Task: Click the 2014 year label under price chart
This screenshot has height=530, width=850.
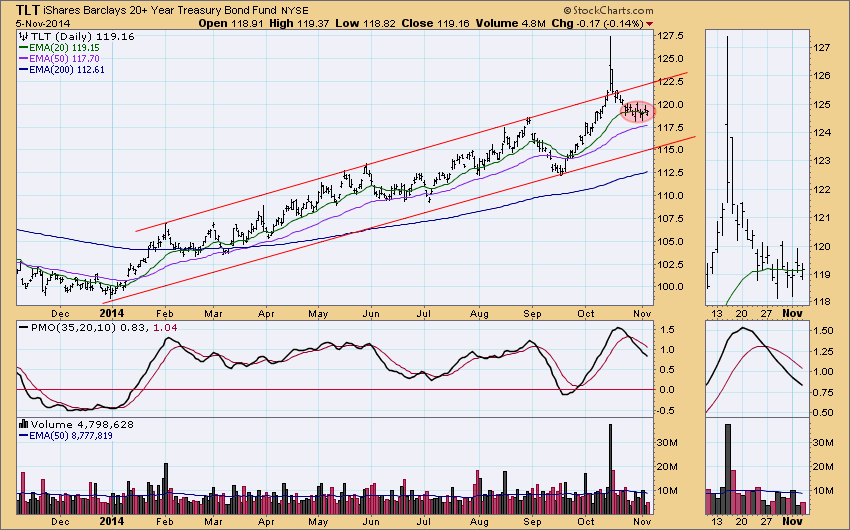Action: pos(112,313)
